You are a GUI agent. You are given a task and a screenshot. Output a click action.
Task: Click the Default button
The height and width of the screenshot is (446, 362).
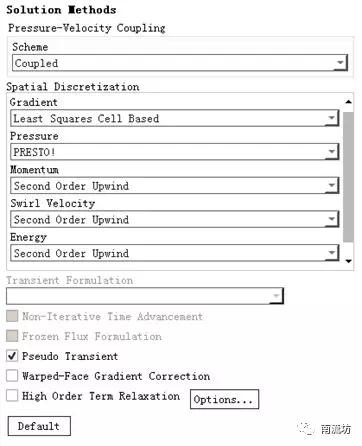pyautogui.click(x=39, y=426)
